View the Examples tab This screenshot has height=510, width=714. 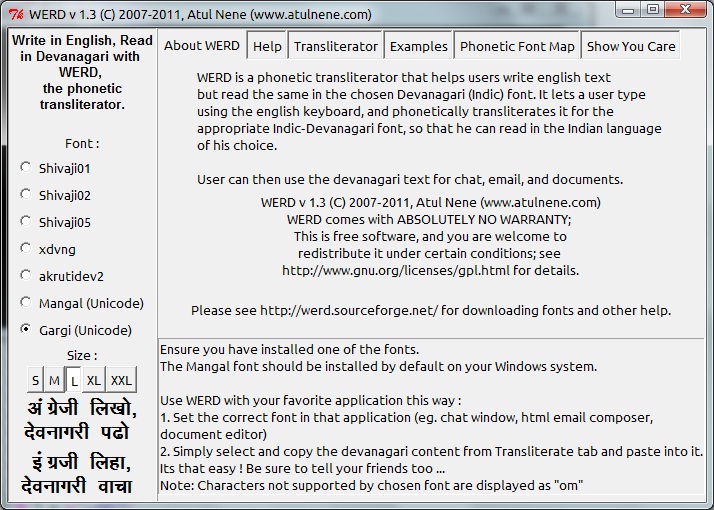click(418, 46)
